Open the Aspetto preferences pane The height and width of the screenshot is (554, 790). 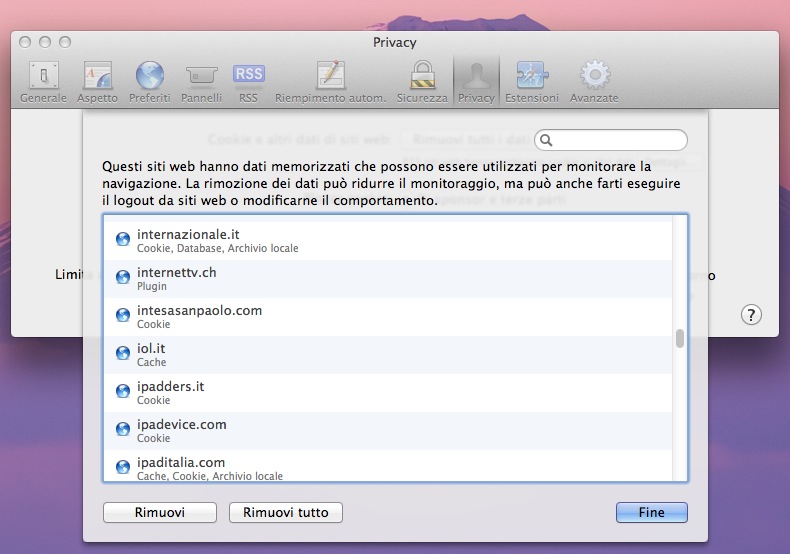97,83
